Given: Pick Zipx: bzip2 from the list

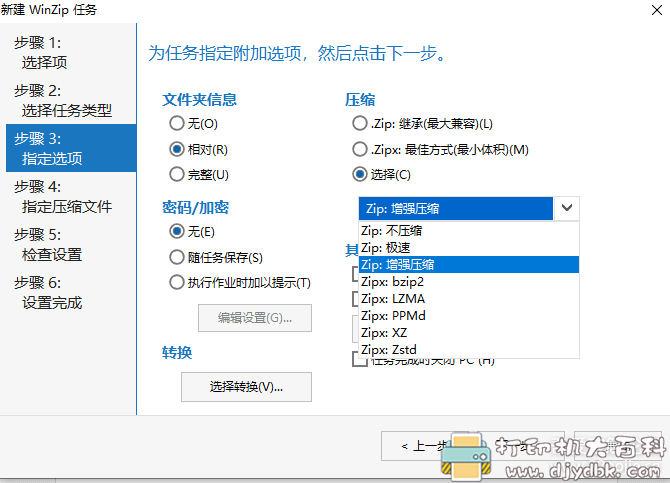Looking at the screenshot, I should click(469, 282).
